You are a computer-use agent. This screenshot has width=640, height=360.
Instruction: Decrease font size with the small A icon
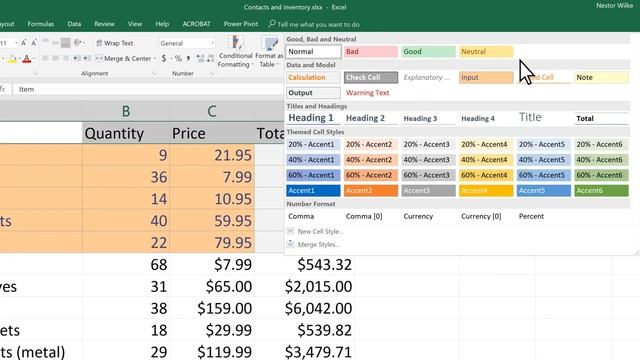pyautogui.click(x=34, y=43)
